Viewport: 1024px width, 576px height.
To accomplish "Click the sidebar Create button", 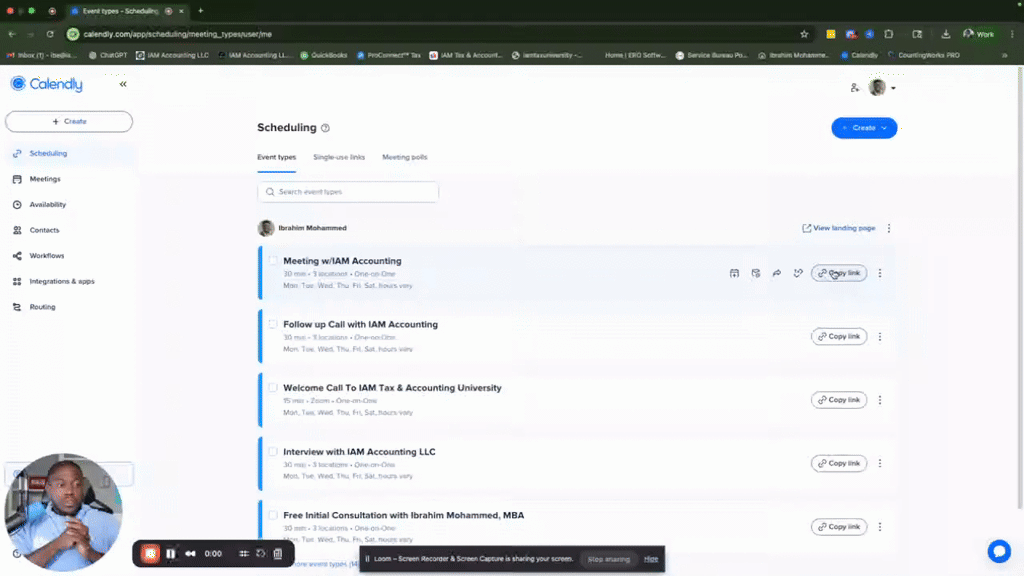I will pyautogui.click(x=69, y=121).
